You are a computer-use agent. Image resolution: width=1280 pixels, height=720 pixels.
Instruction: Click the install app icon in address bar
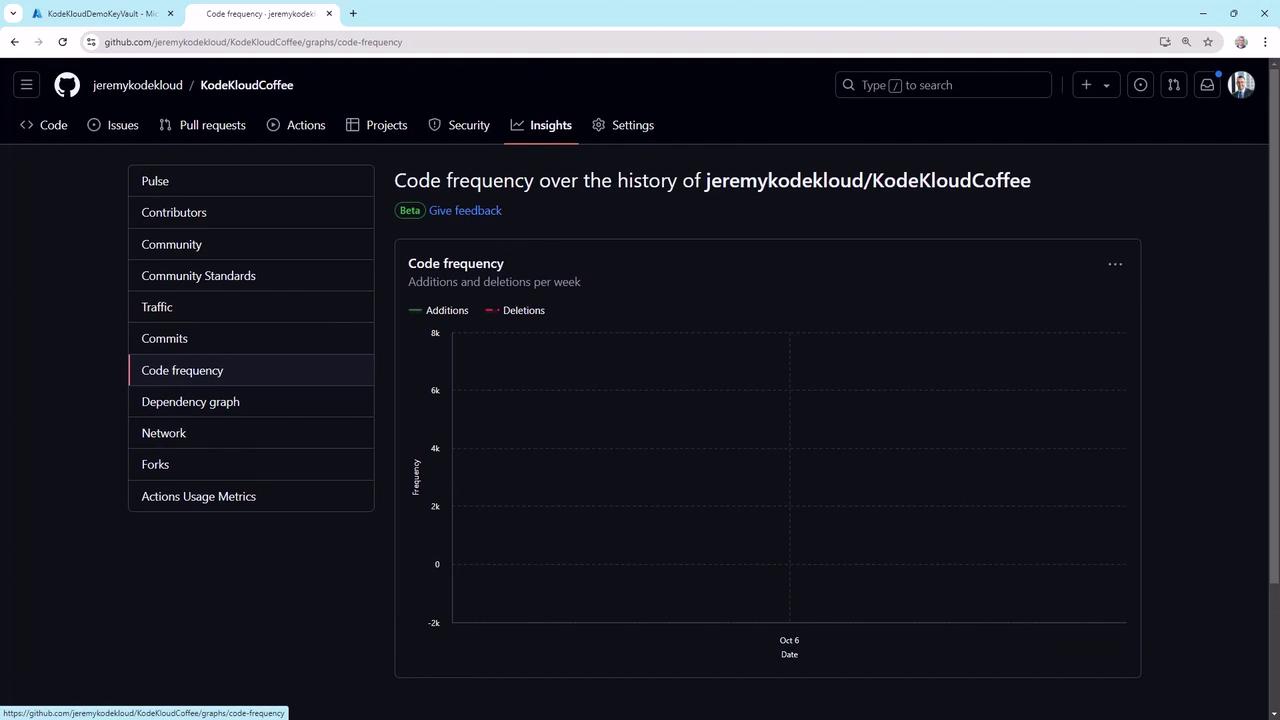click(1165, 42)
